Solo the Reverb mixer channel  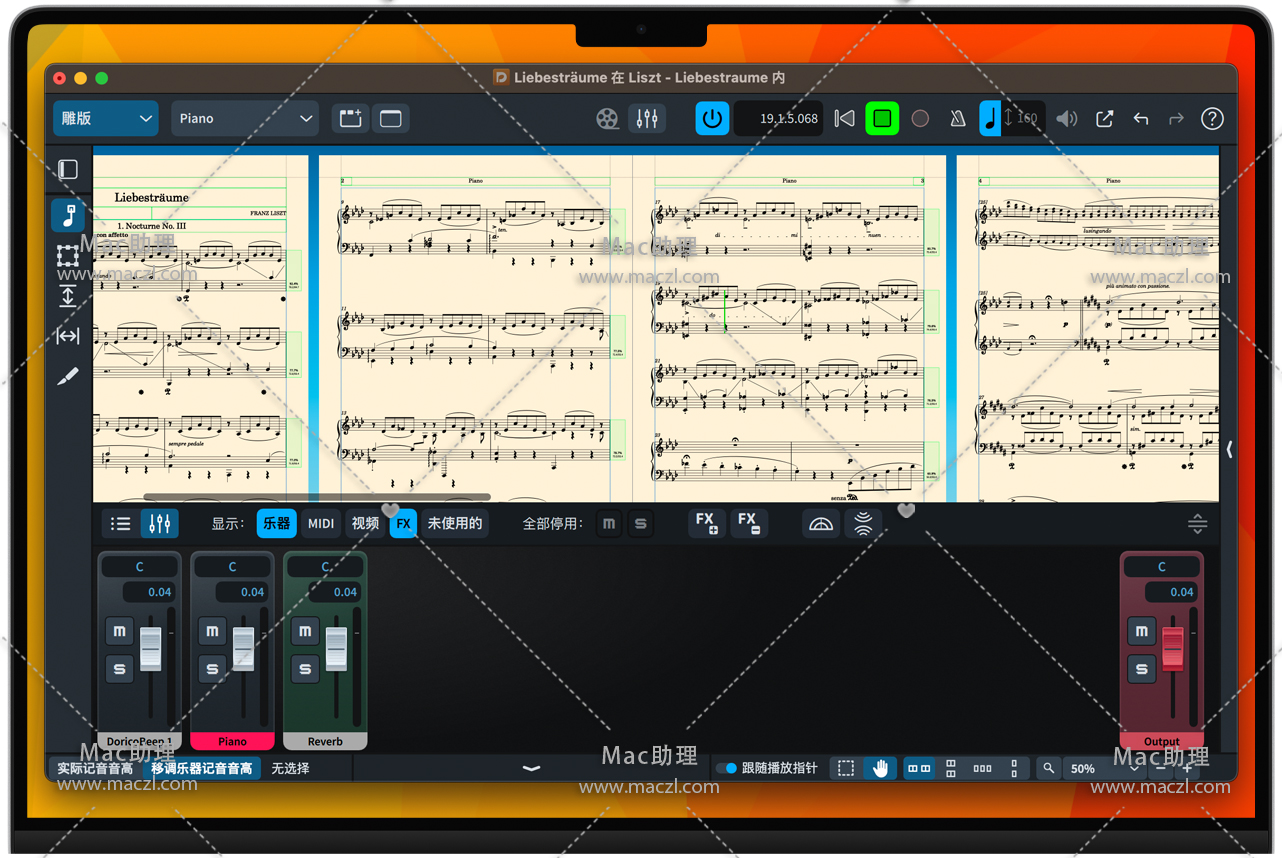[x=305, y=668]
